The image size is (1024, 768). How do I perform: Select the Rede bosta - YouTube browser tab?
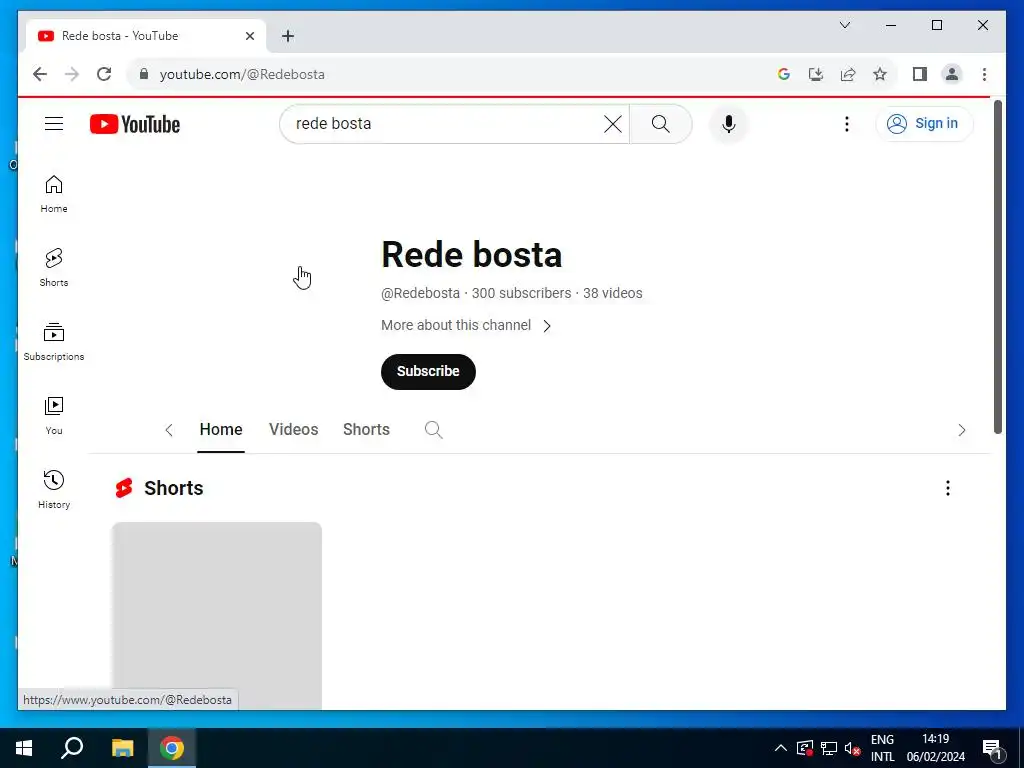coord(146,36)
